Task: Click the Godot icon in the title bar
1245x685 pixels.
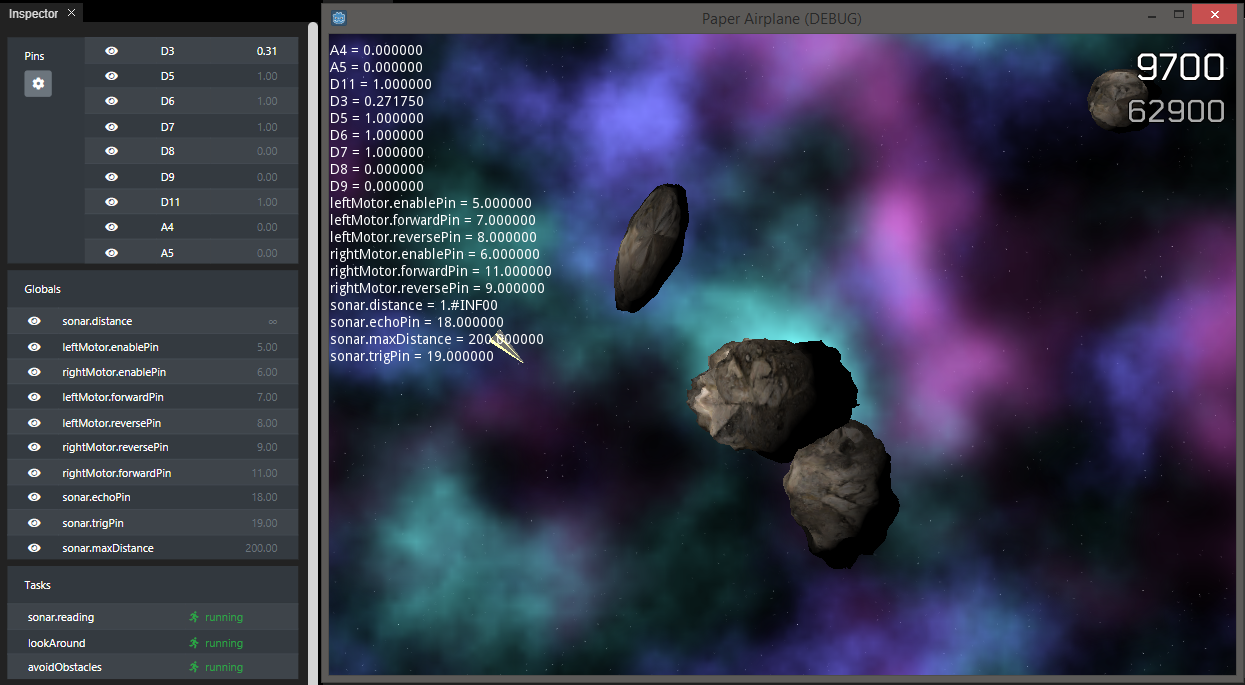Action: point(338,17)
